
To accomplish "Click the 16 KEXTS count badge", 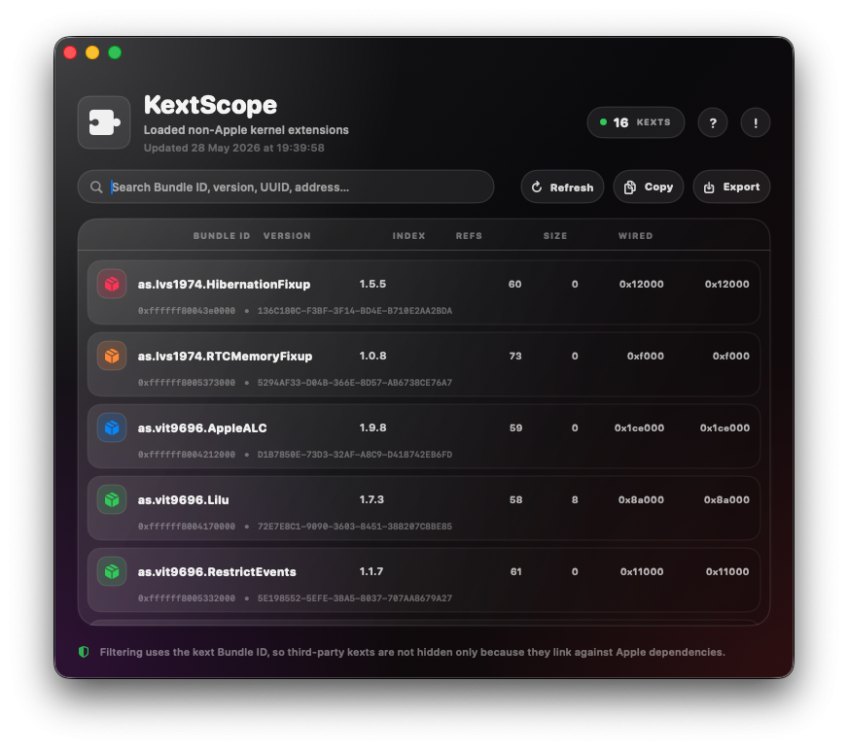I will coord(636,123).
